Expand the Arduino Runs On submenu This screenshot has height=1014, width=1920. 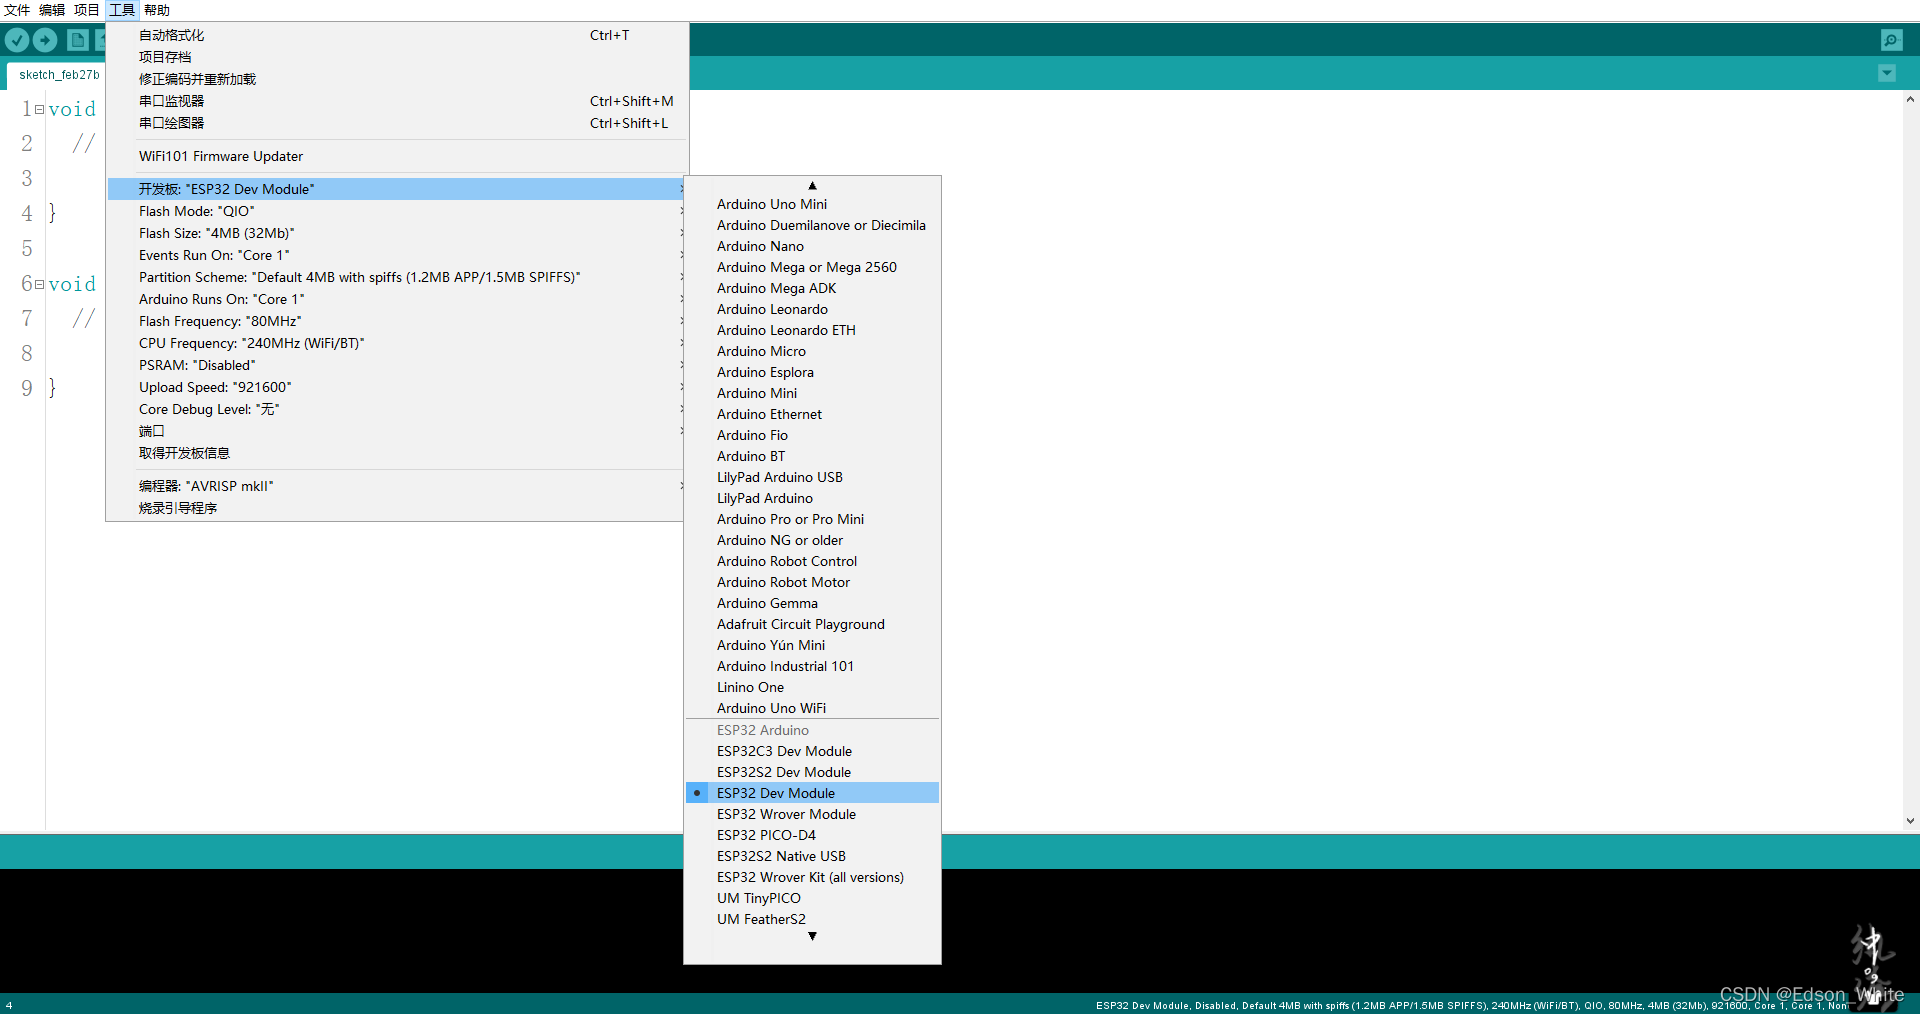397,299
